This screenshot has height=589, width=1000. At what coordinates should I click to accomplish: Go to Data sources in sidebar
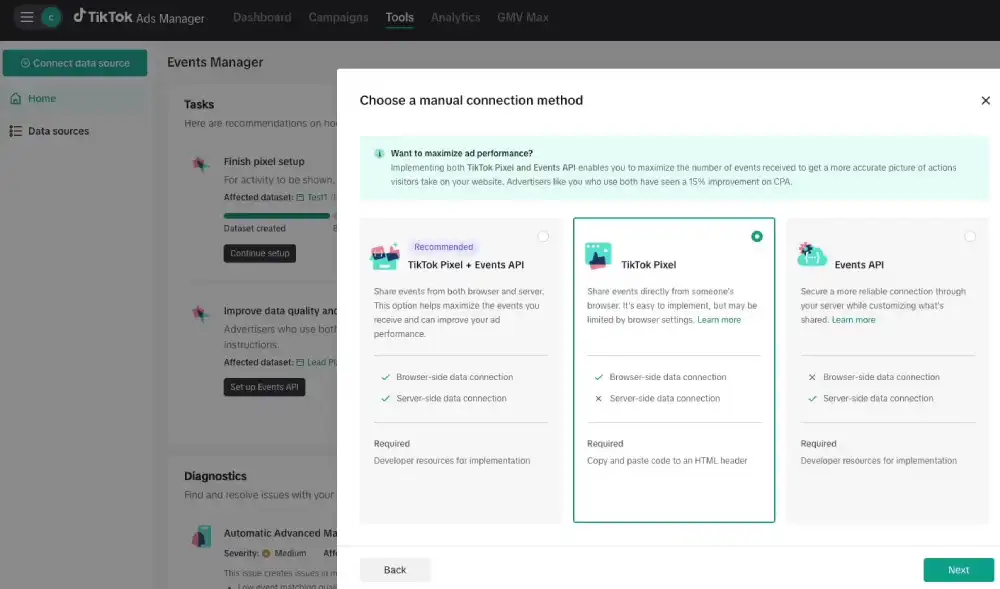[58, 131]
